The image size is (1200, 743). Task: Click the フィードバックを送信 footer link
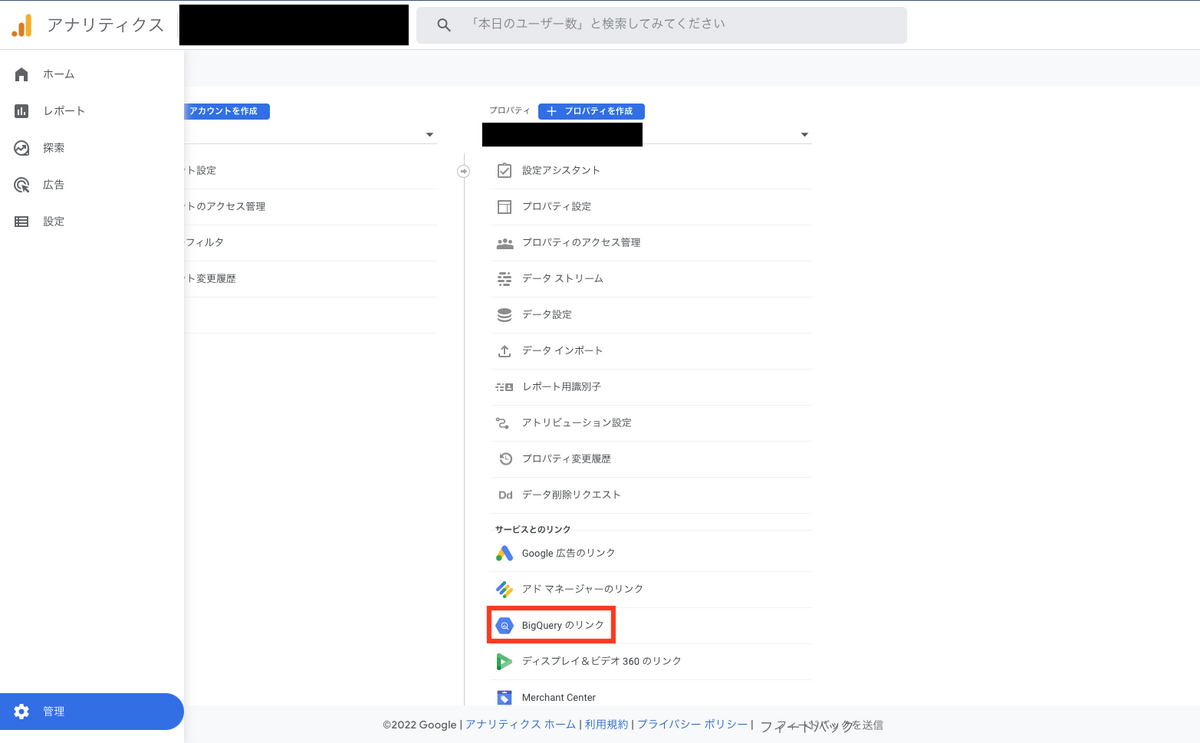(x=821, y=725)
